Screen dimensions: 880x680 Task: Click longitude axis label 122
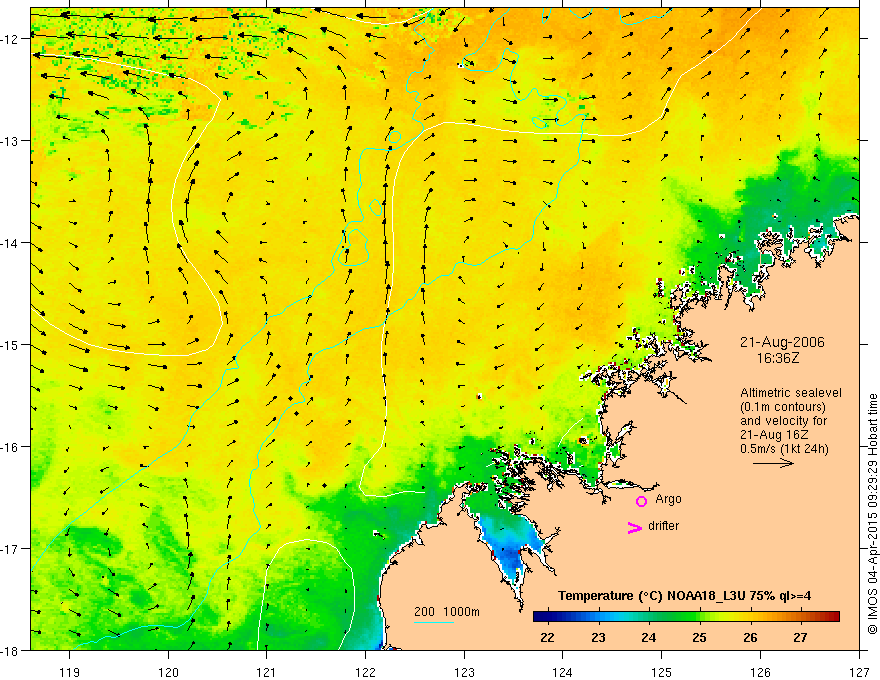pyautogui.click(x=365, y=672)
